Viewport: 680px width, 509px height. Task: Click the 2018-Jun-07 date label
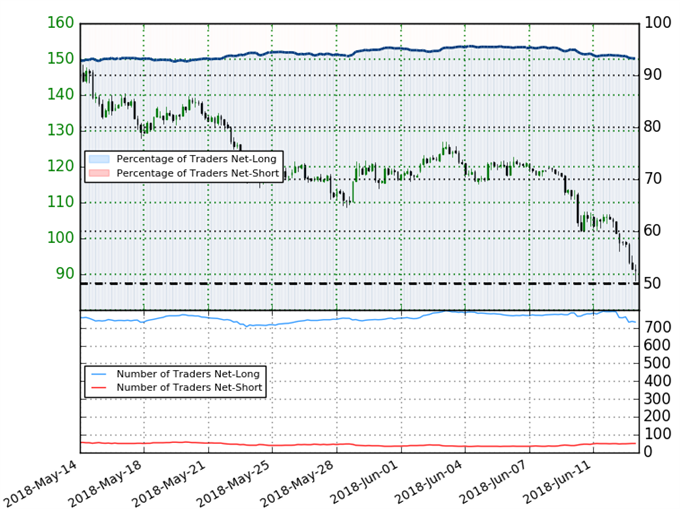(x=491, y=483)
